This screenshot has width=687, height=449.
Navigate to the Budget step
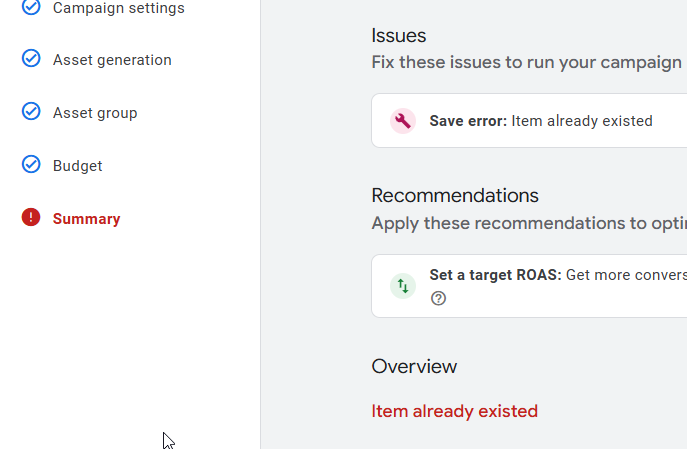click(x=78, y=166)
